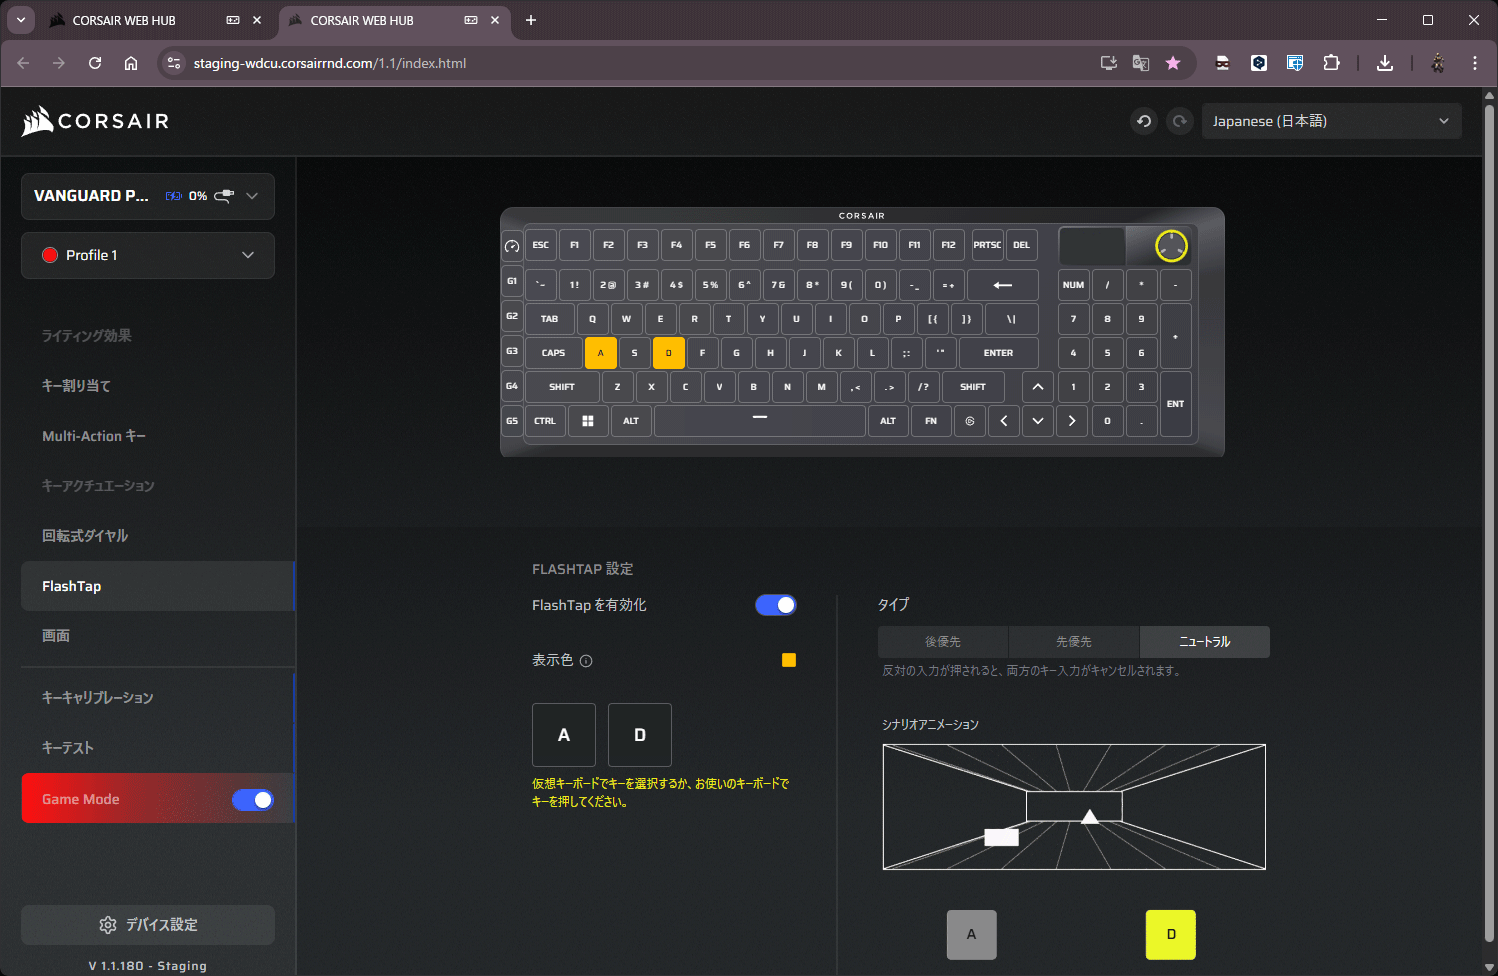Image resolution: width=1498 pixels, height=976 pixels.
Task: Disable the FlashTap を有効化 toggle
Action: 775,605
